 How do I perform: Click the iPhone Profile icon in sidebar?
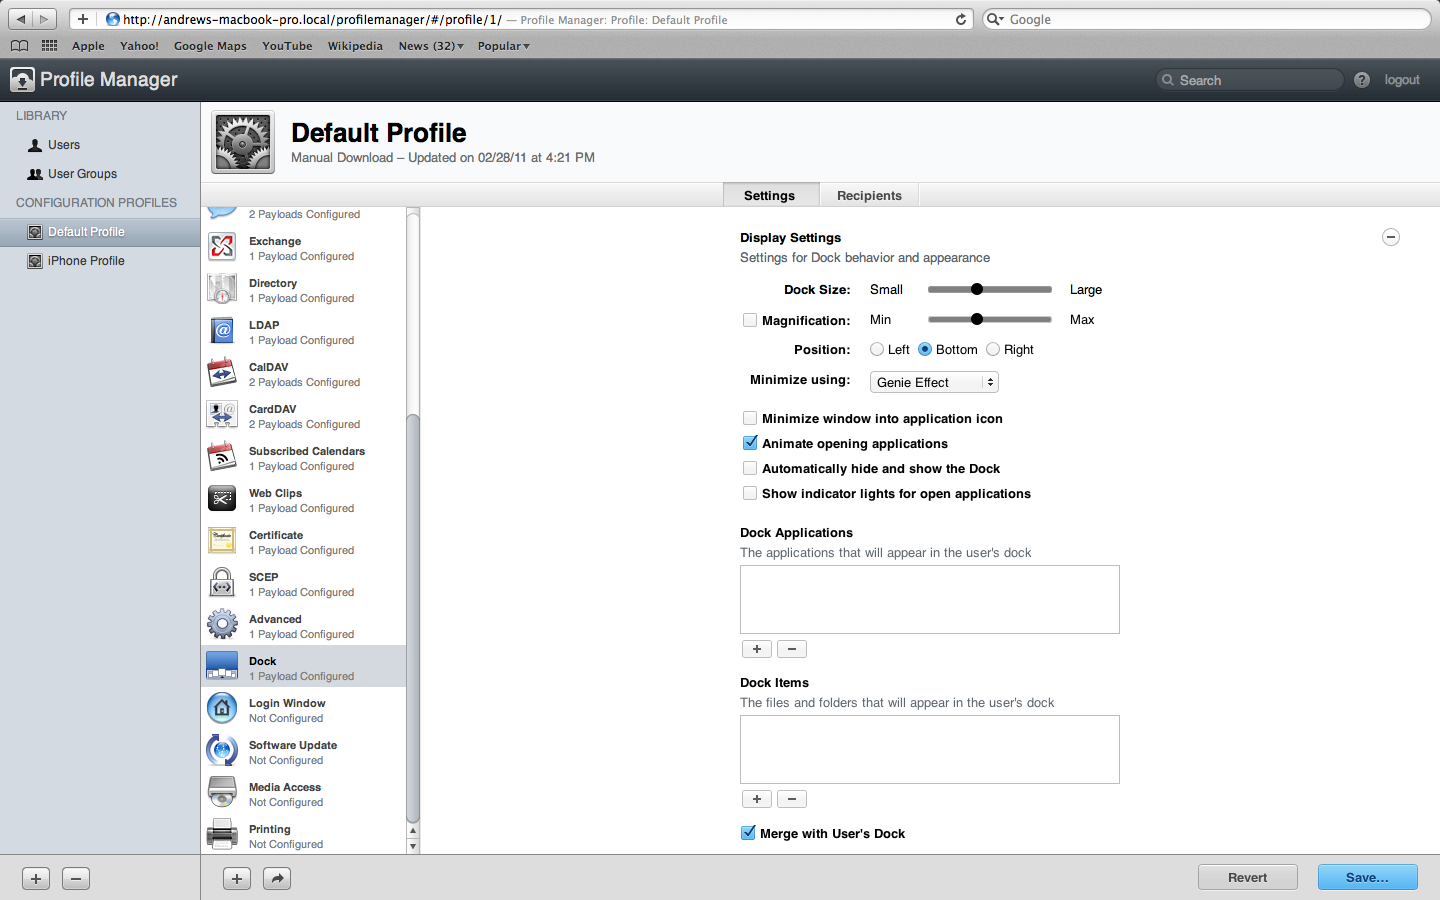coord(35,261)
